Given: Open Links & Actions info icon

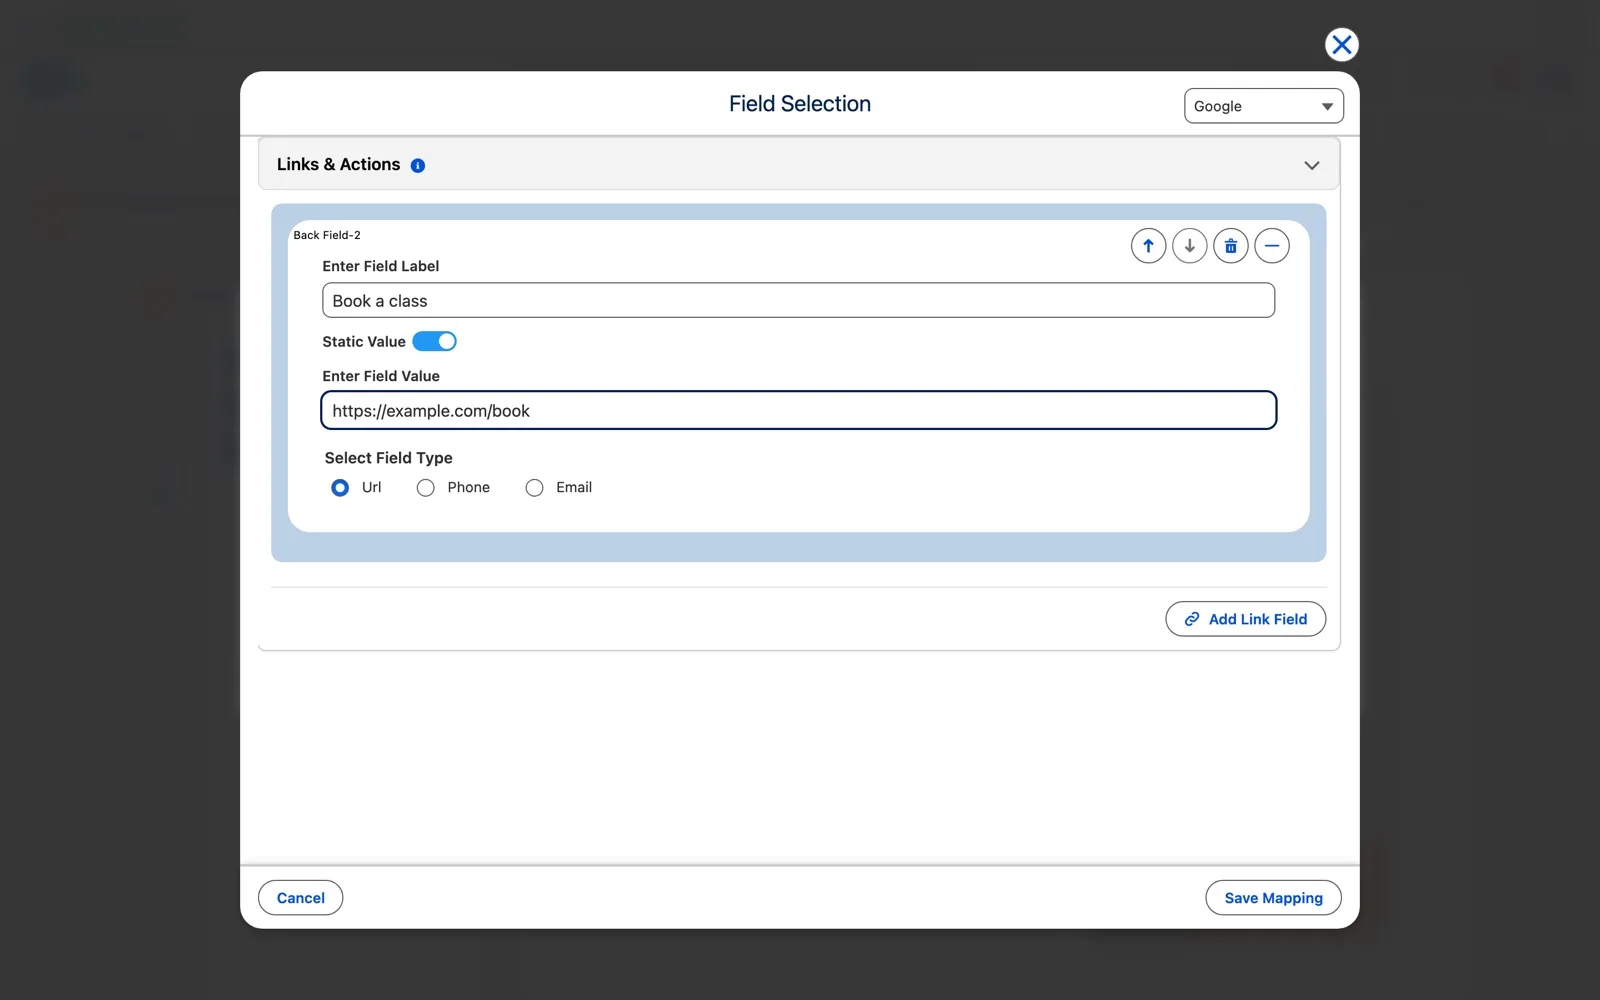Looking at the screenshot, I should click(418, 166).
